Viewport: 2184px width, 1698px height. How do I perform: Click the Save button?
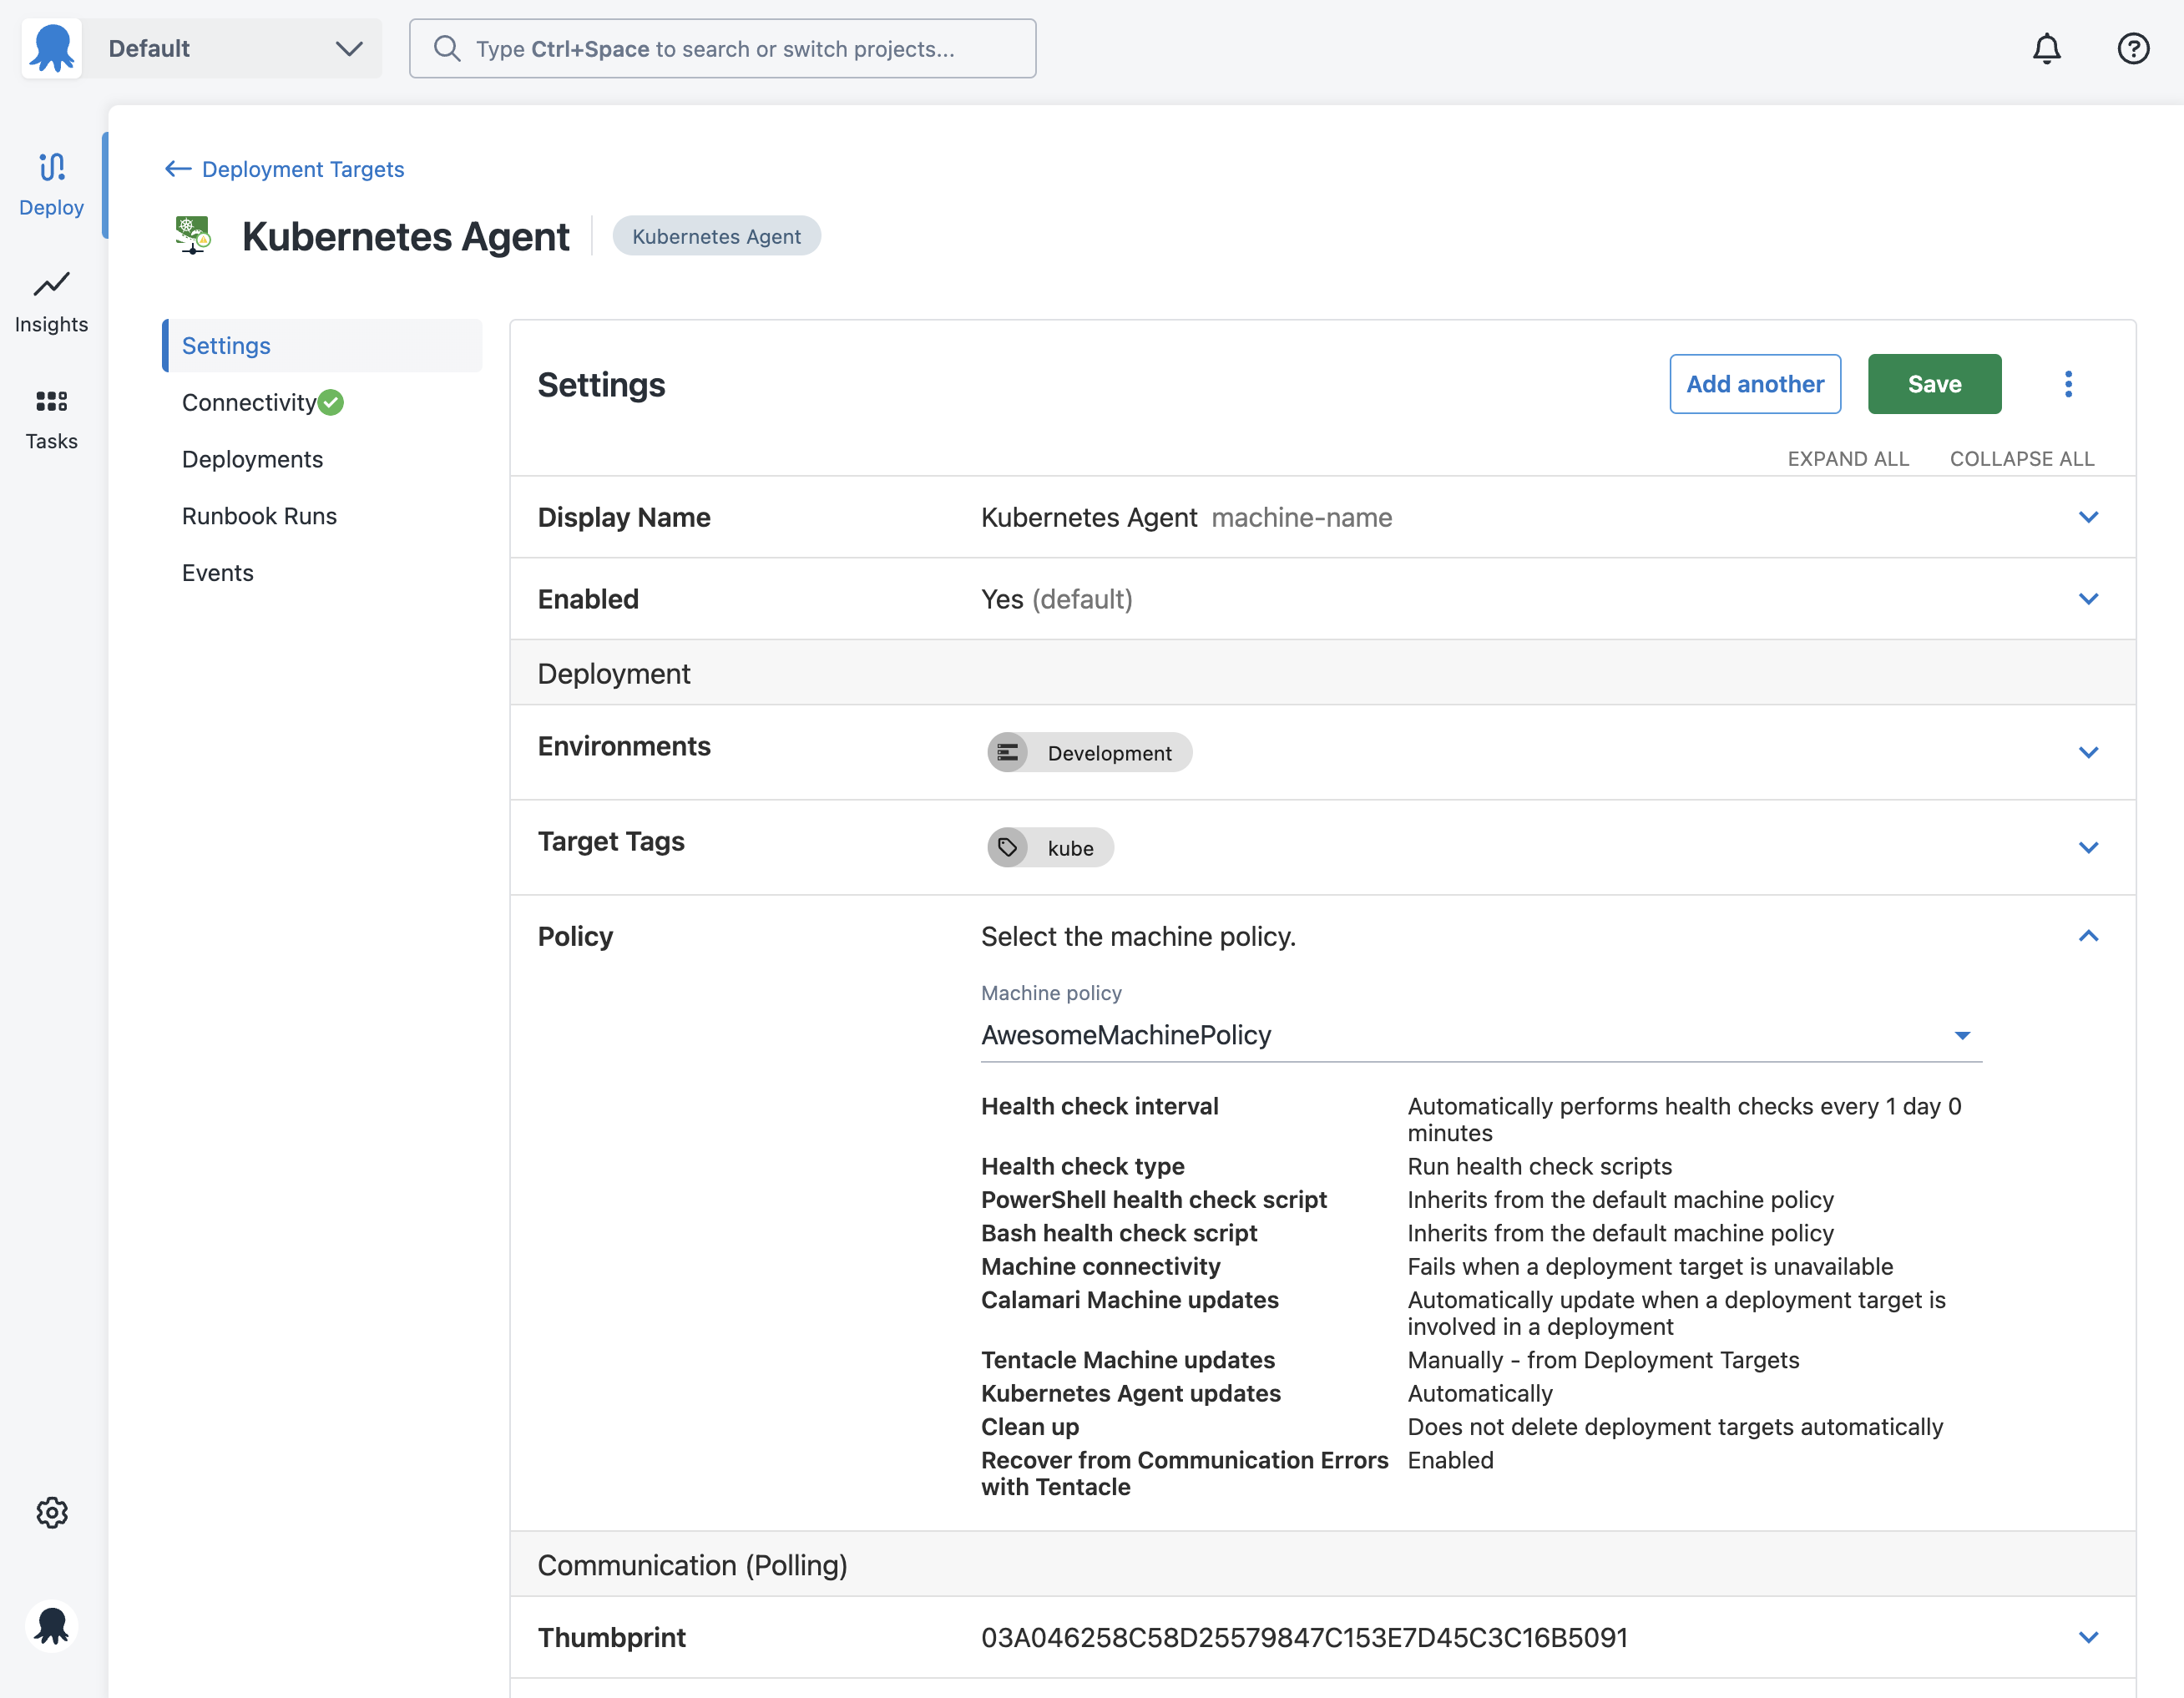[1933, 384]
